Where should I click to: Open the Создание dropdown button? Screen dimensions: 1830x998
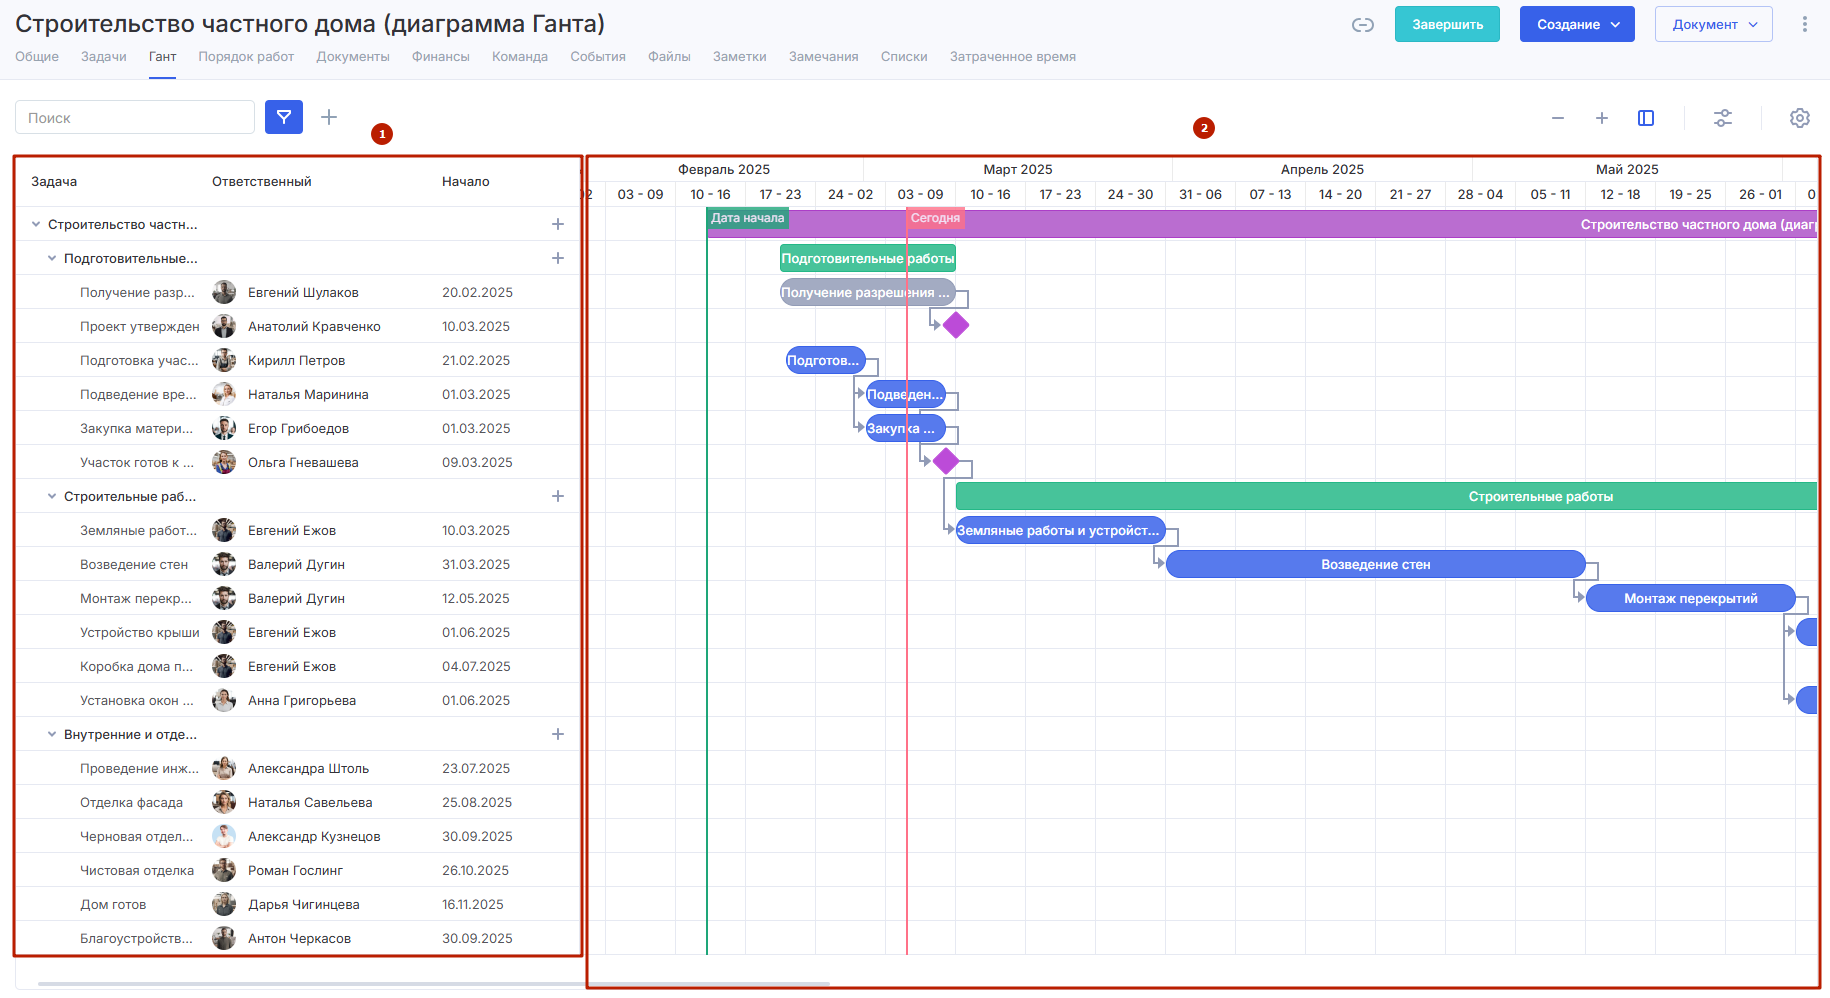pos(1577,24)
